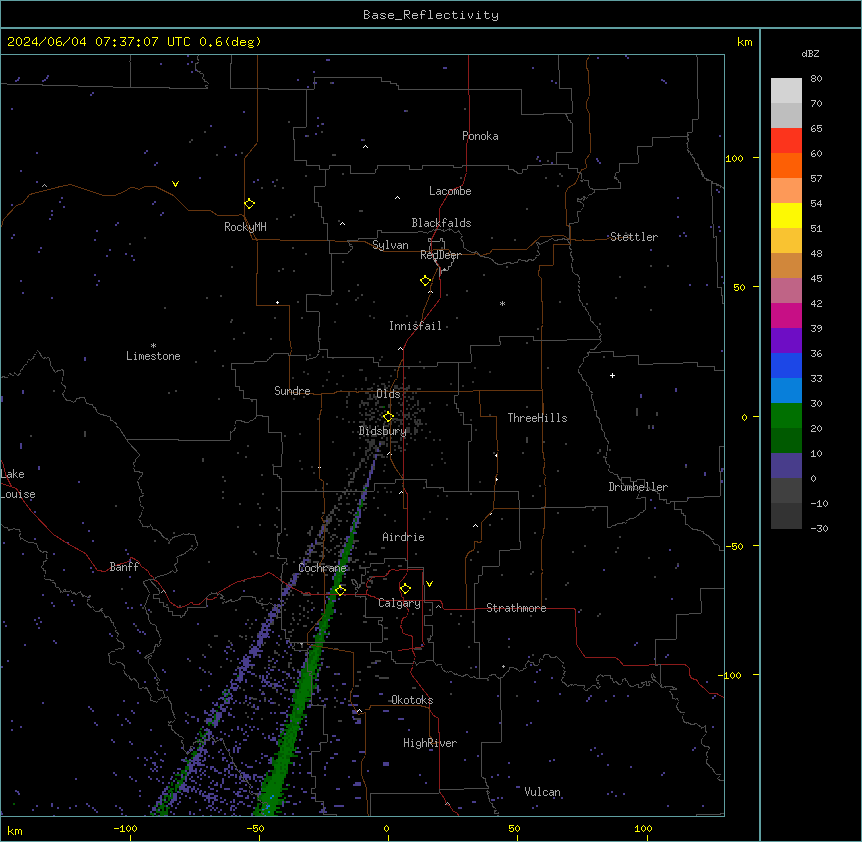Select the red 65 dBZ color swatch
The image size is (862, 842).
pos(786,141)
